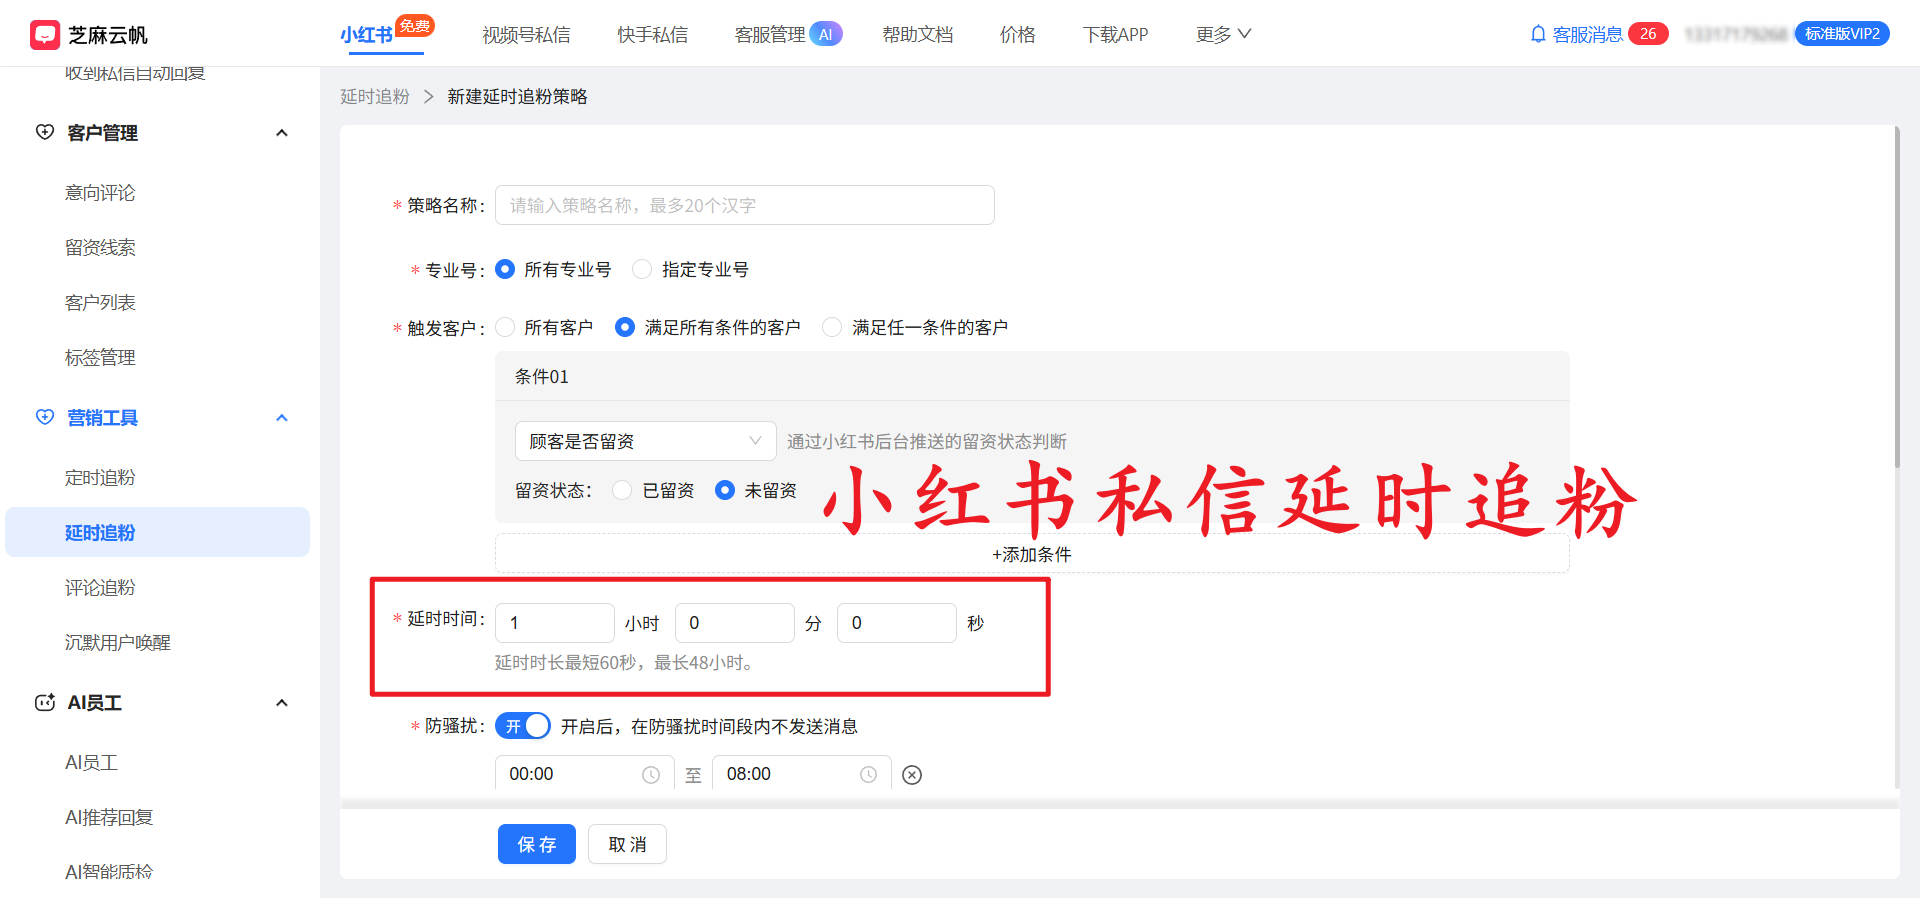The height and width of the screenshot is (898, 1920).
Task: Open 意向评论 in the sidebar
Action: (100, 192)
